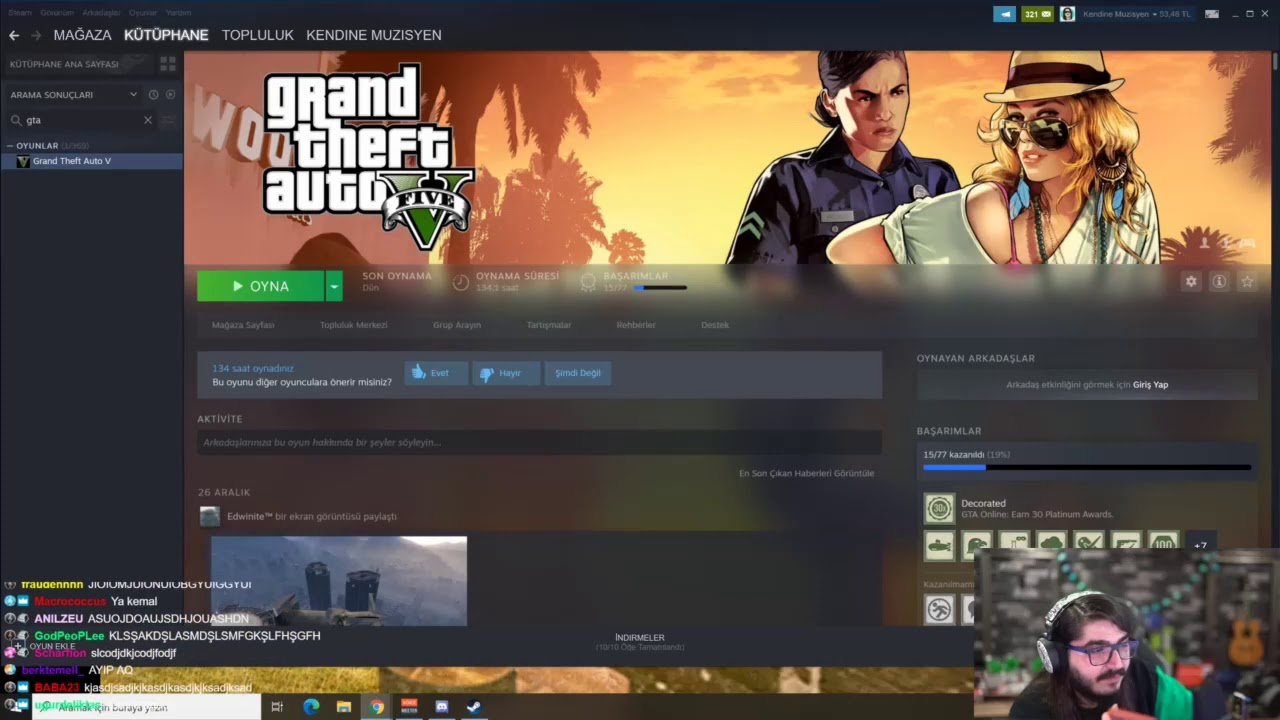Click the running man locked achievement

(x=939, y=609)
